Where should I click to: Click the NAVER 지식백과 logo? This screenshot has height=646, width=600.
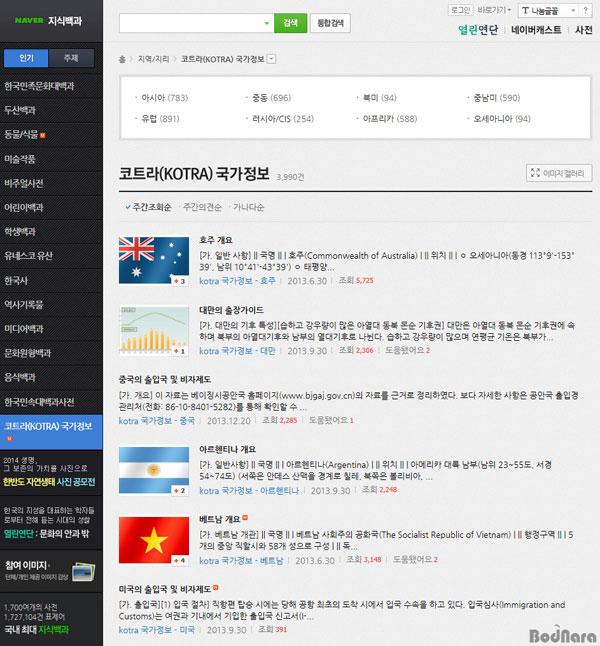coord(48,21)
